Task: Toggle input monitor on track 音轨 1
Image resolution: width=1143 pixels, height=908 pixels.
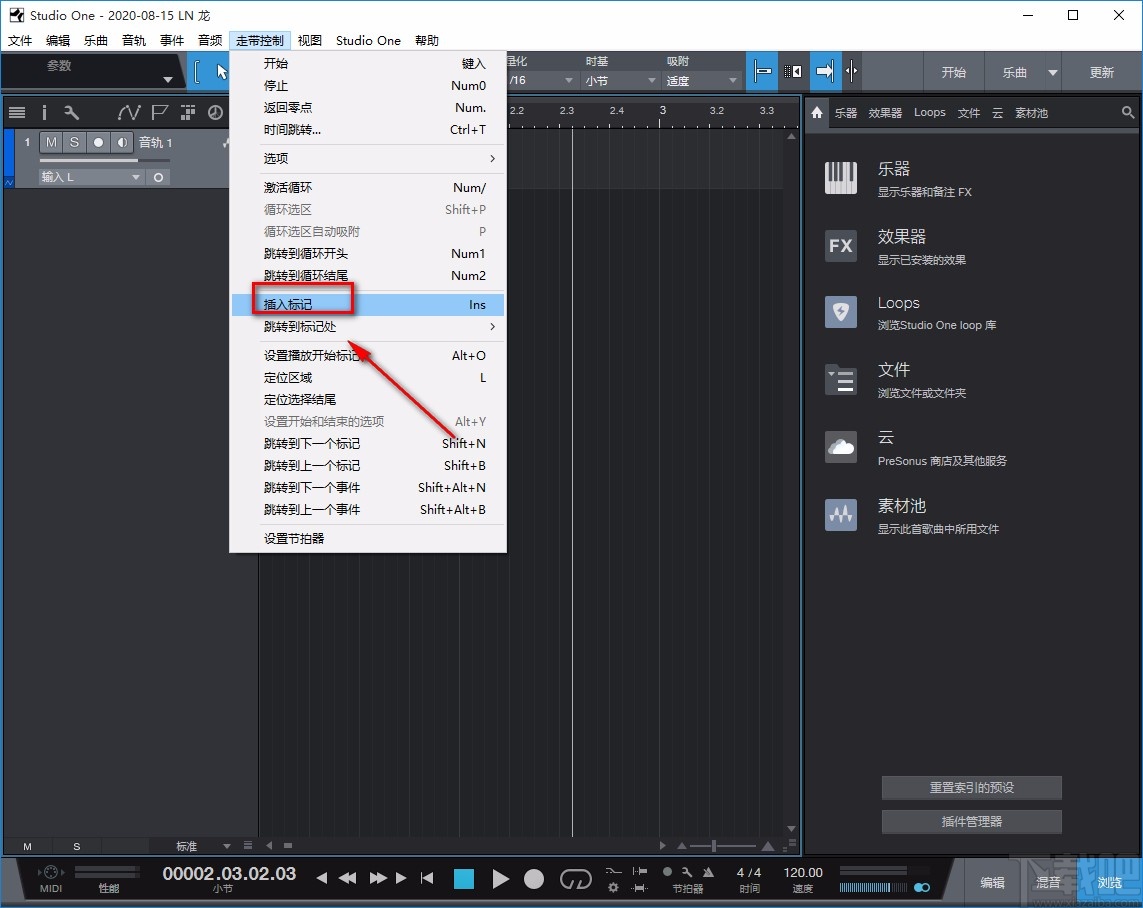Action: coord(122,142)
